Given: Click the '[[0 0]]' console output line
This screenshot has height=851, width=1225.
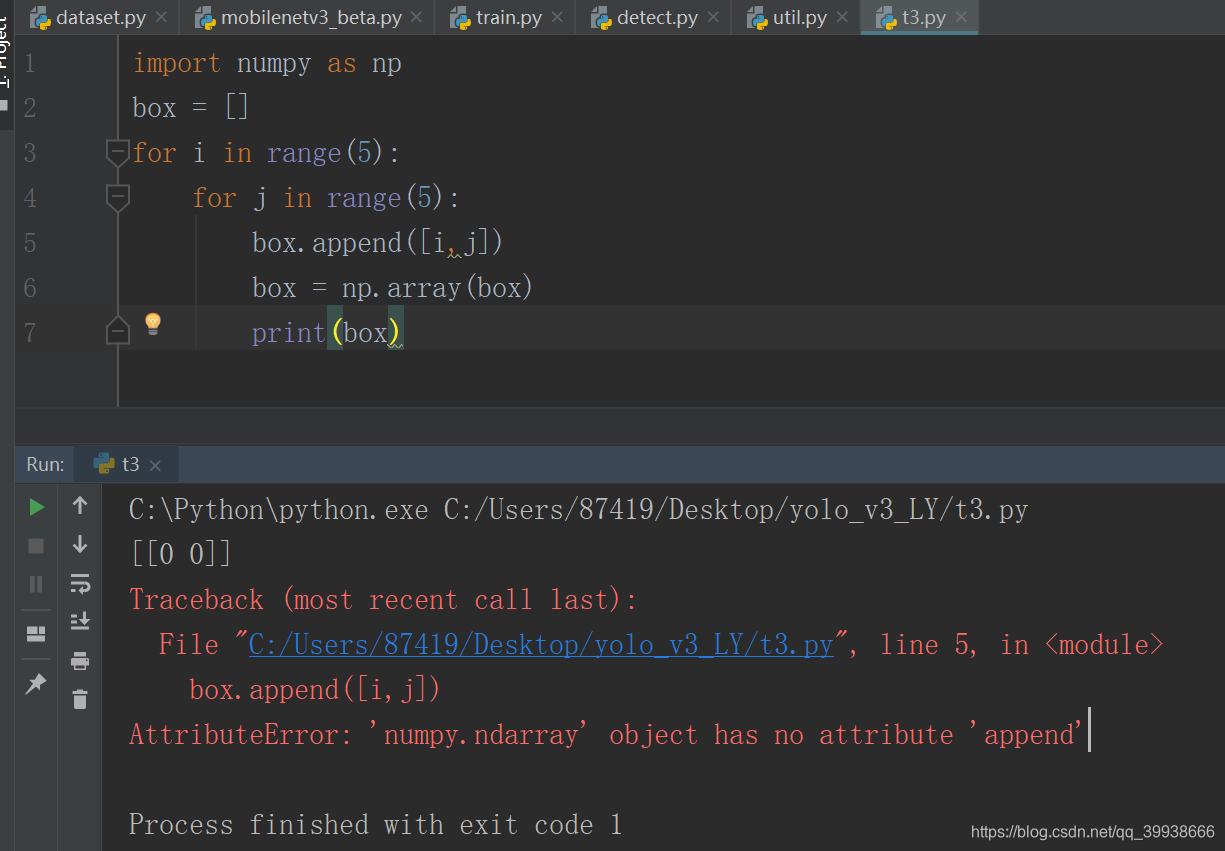Looking at the screenshot, I should pos(181,553).
